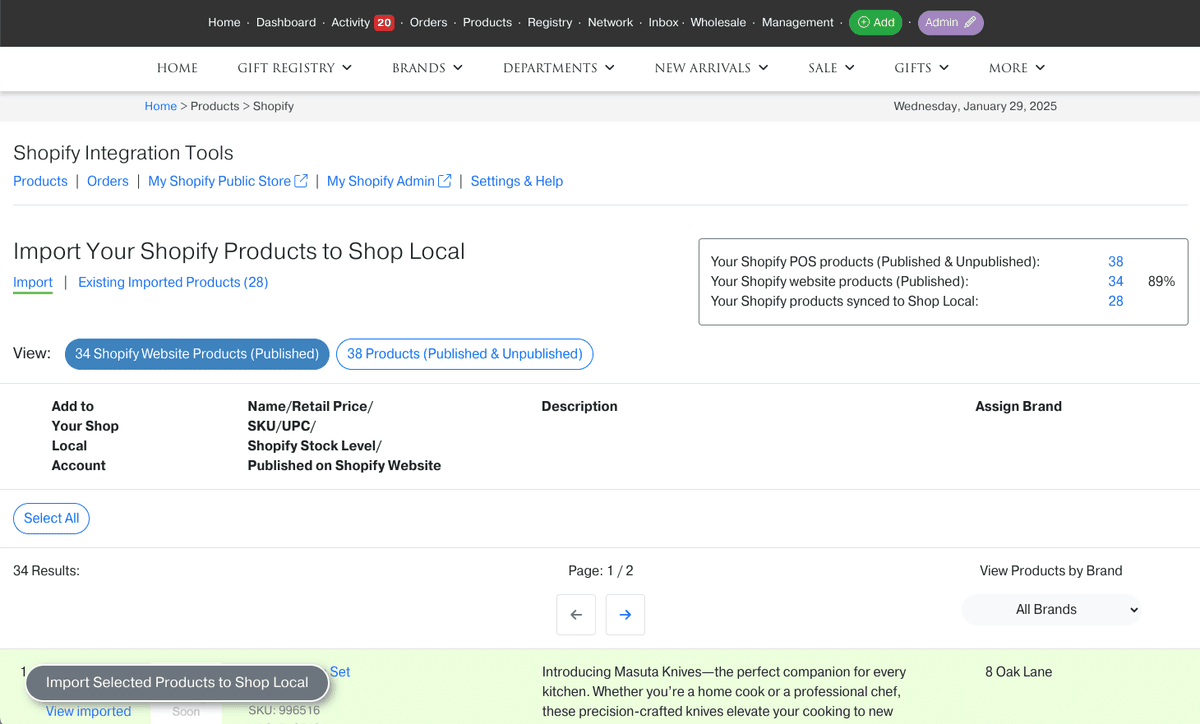Open Orders in admin bar

(428, 22)
